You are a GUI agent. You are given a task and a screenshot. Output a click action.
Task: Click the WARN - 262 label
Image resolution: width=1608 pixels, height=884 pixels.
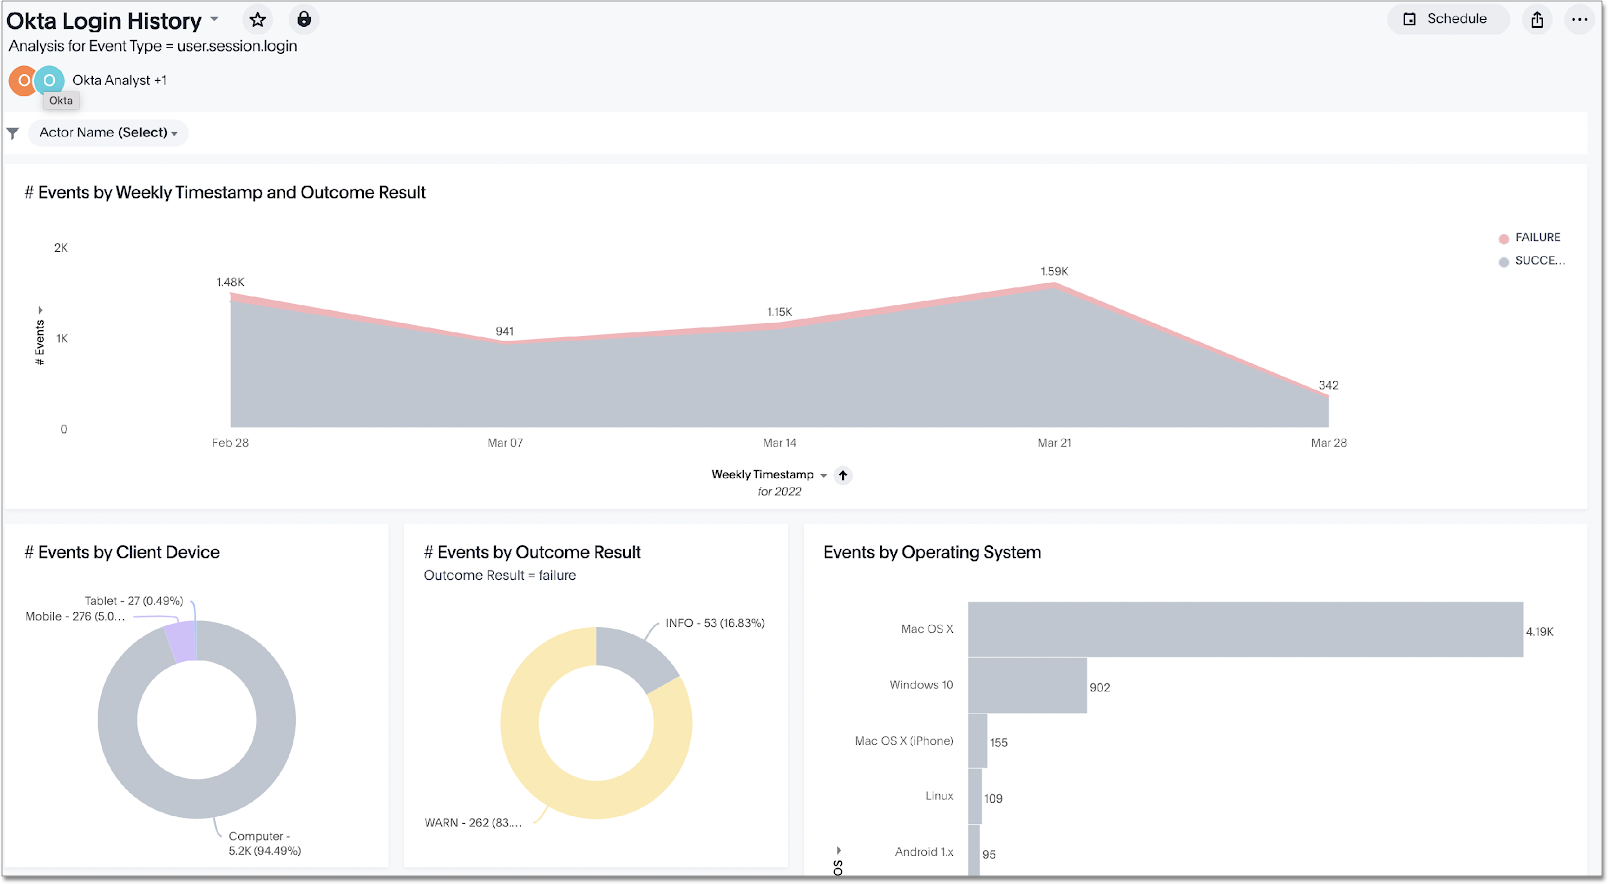[473, 823]
